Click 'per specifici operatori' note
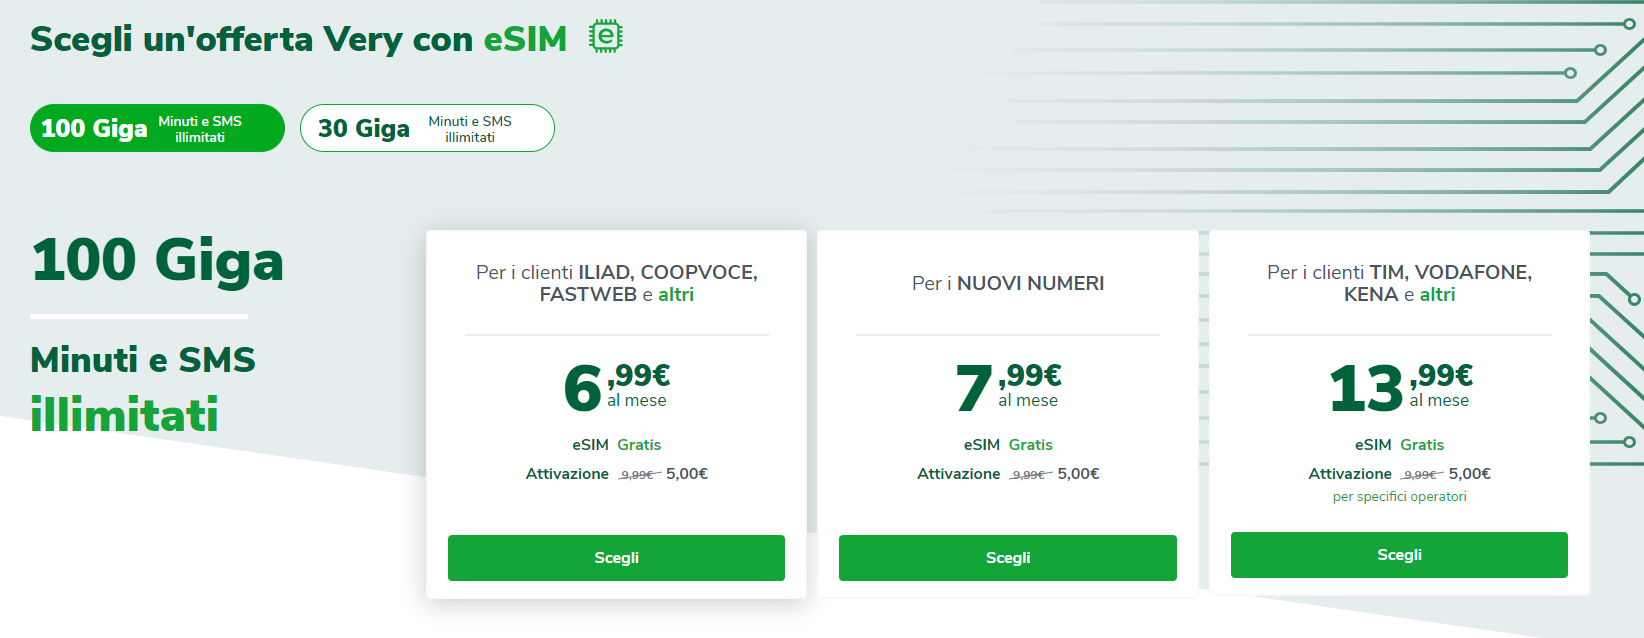This screenshot has height=638, width=1644. click(x=1398, y=496)
